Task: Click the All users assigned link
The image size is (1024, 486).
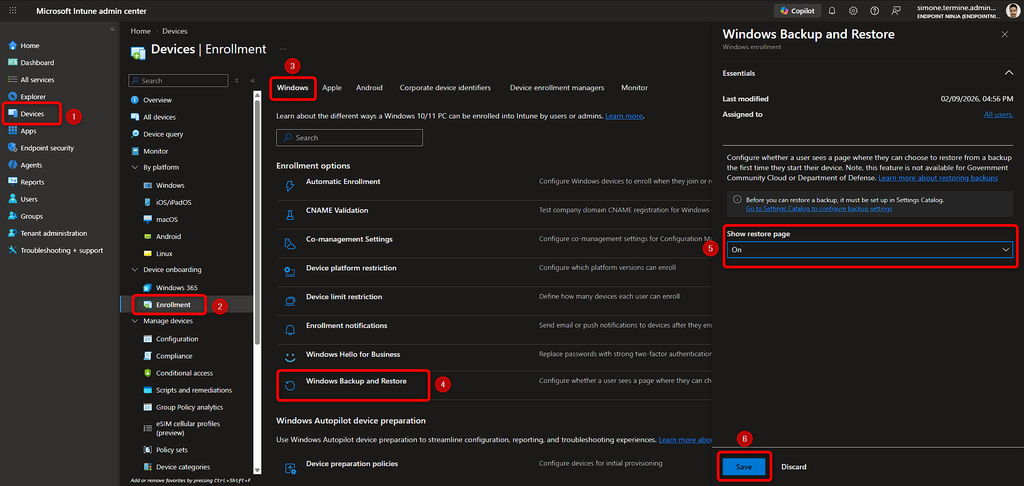Action: click(999, 114)
